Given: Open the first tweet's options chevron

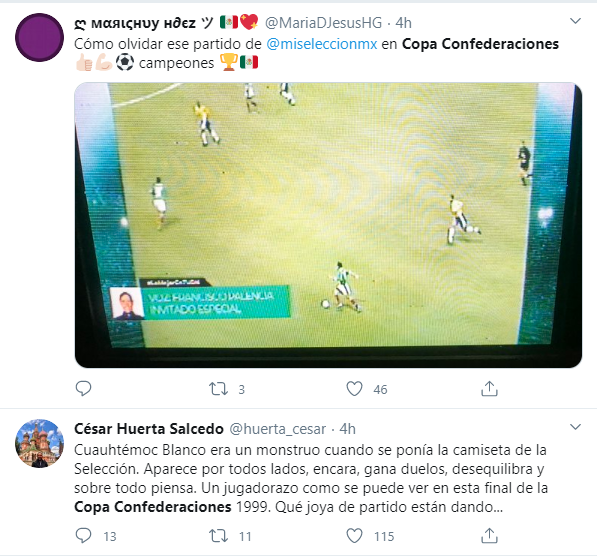Looking at the screenshot, I should pyautogui.click(x=575, y=21).
